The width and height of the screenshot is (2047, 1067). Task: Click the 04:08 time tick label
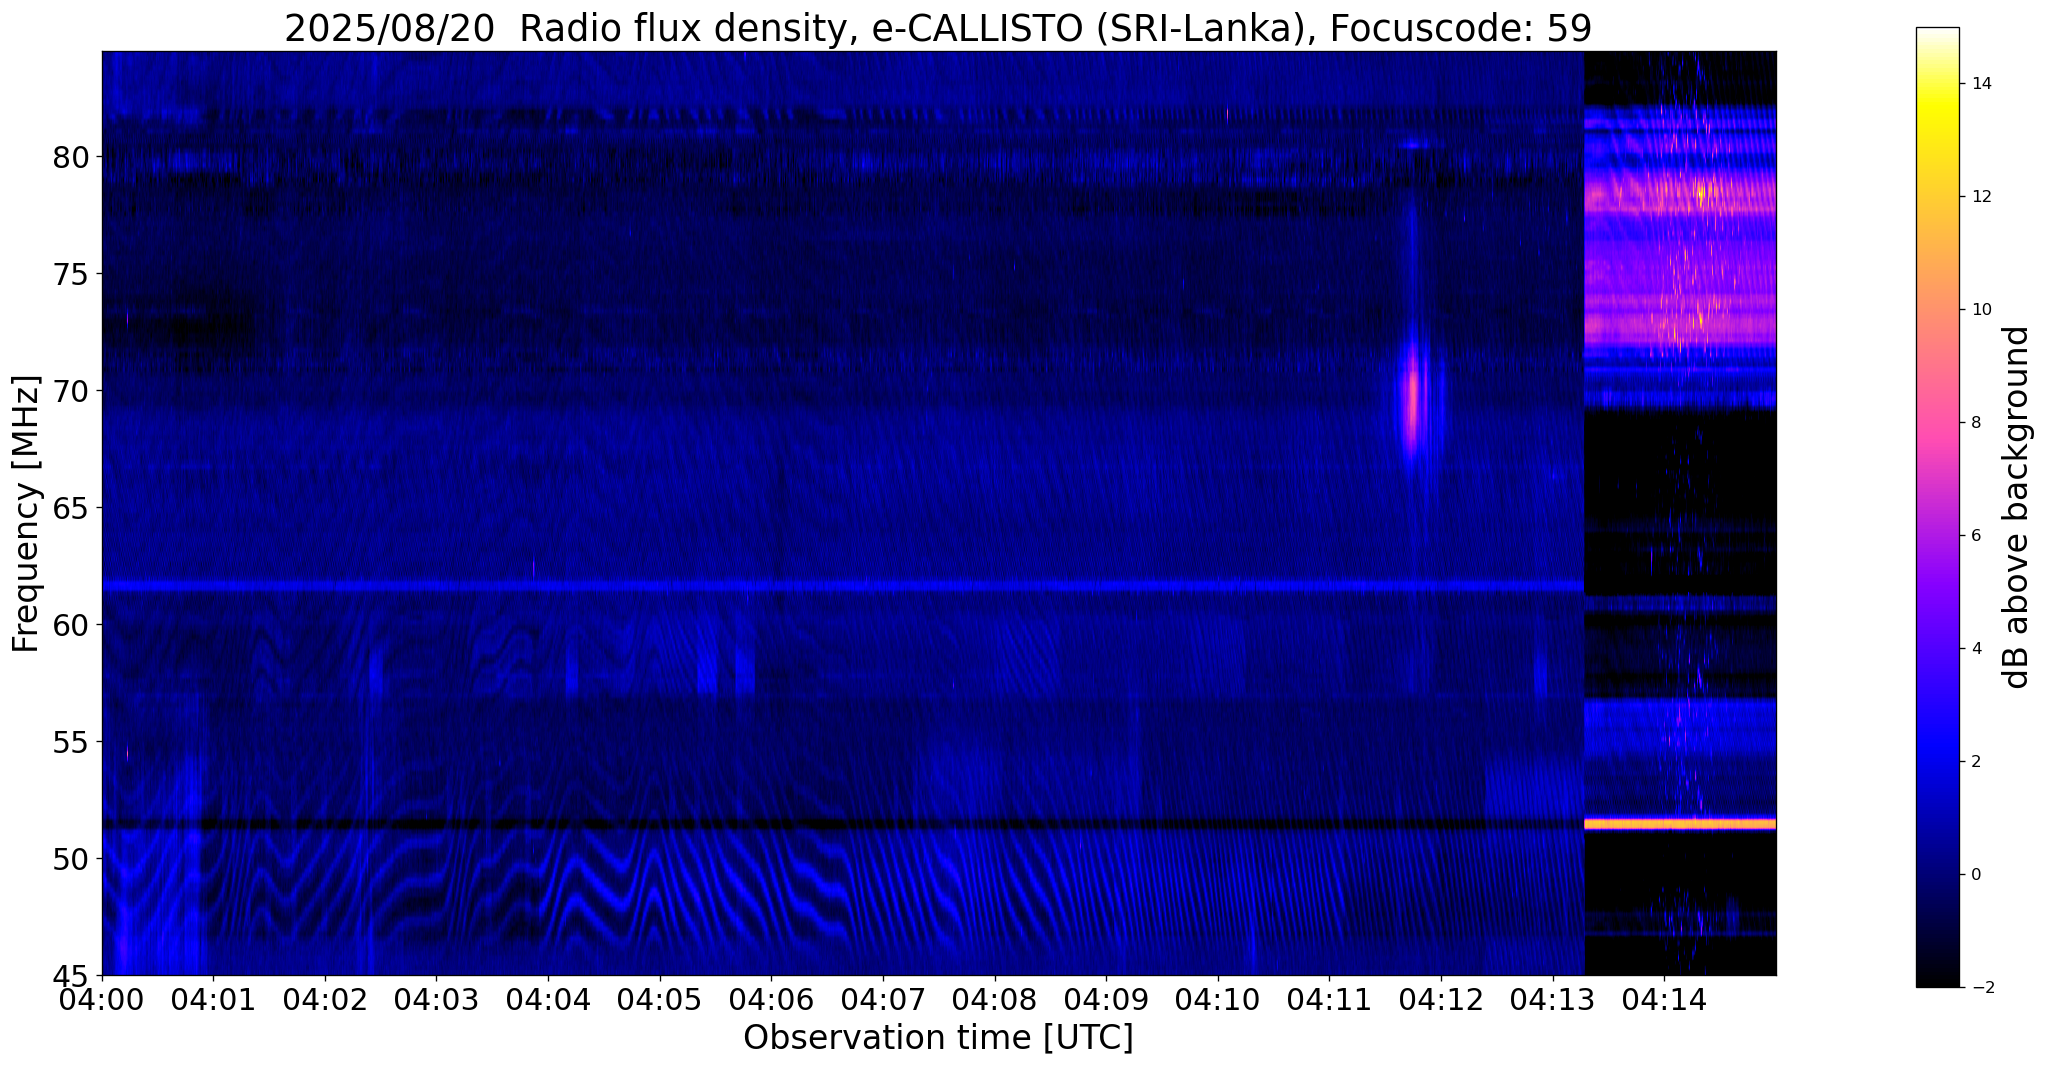[x=995, y=999]
